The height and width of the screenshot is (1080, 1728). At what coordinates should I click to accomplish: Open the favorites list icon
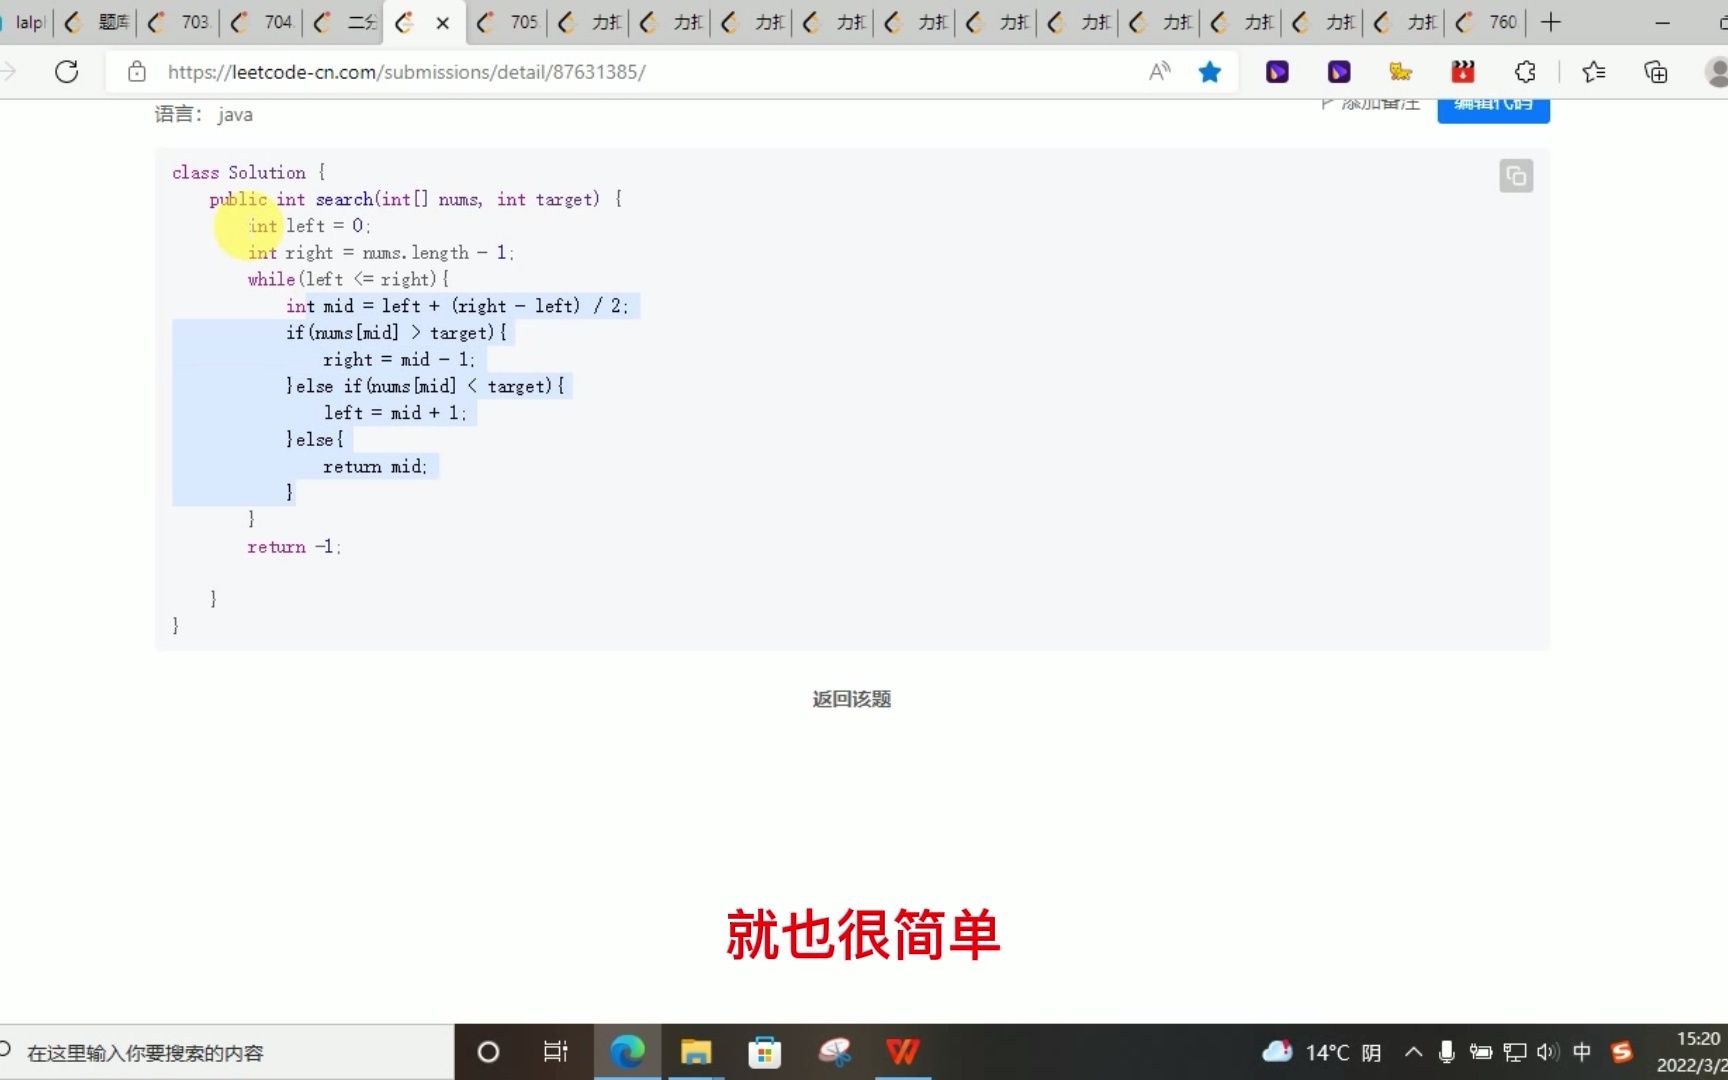click(1593, 71)
